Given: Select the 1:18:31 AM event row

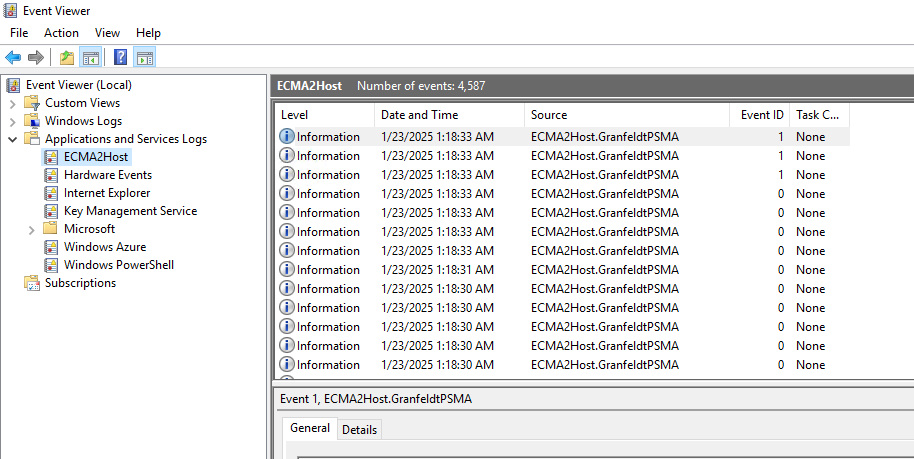Looking at the screenshot, I should pyautogui.click(x=437, y=270).
